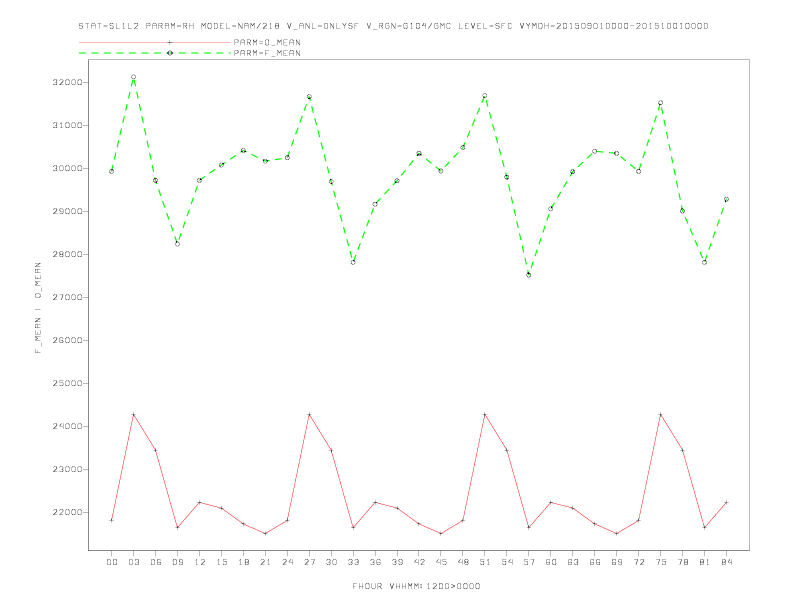The width and height of the screenshot is (792, 612).
Task: Click the O_MEAN peak marker at hour 75
Action: point(660,415)
